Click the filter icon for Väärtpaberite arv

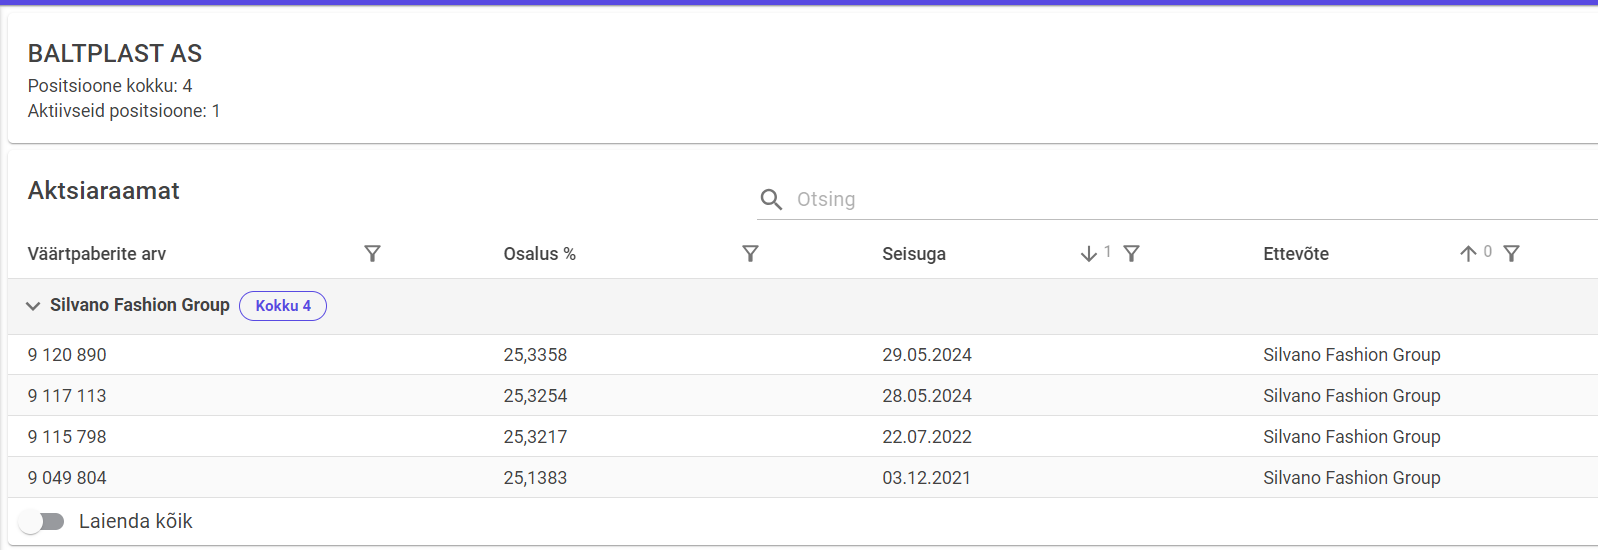click(372, 254)
